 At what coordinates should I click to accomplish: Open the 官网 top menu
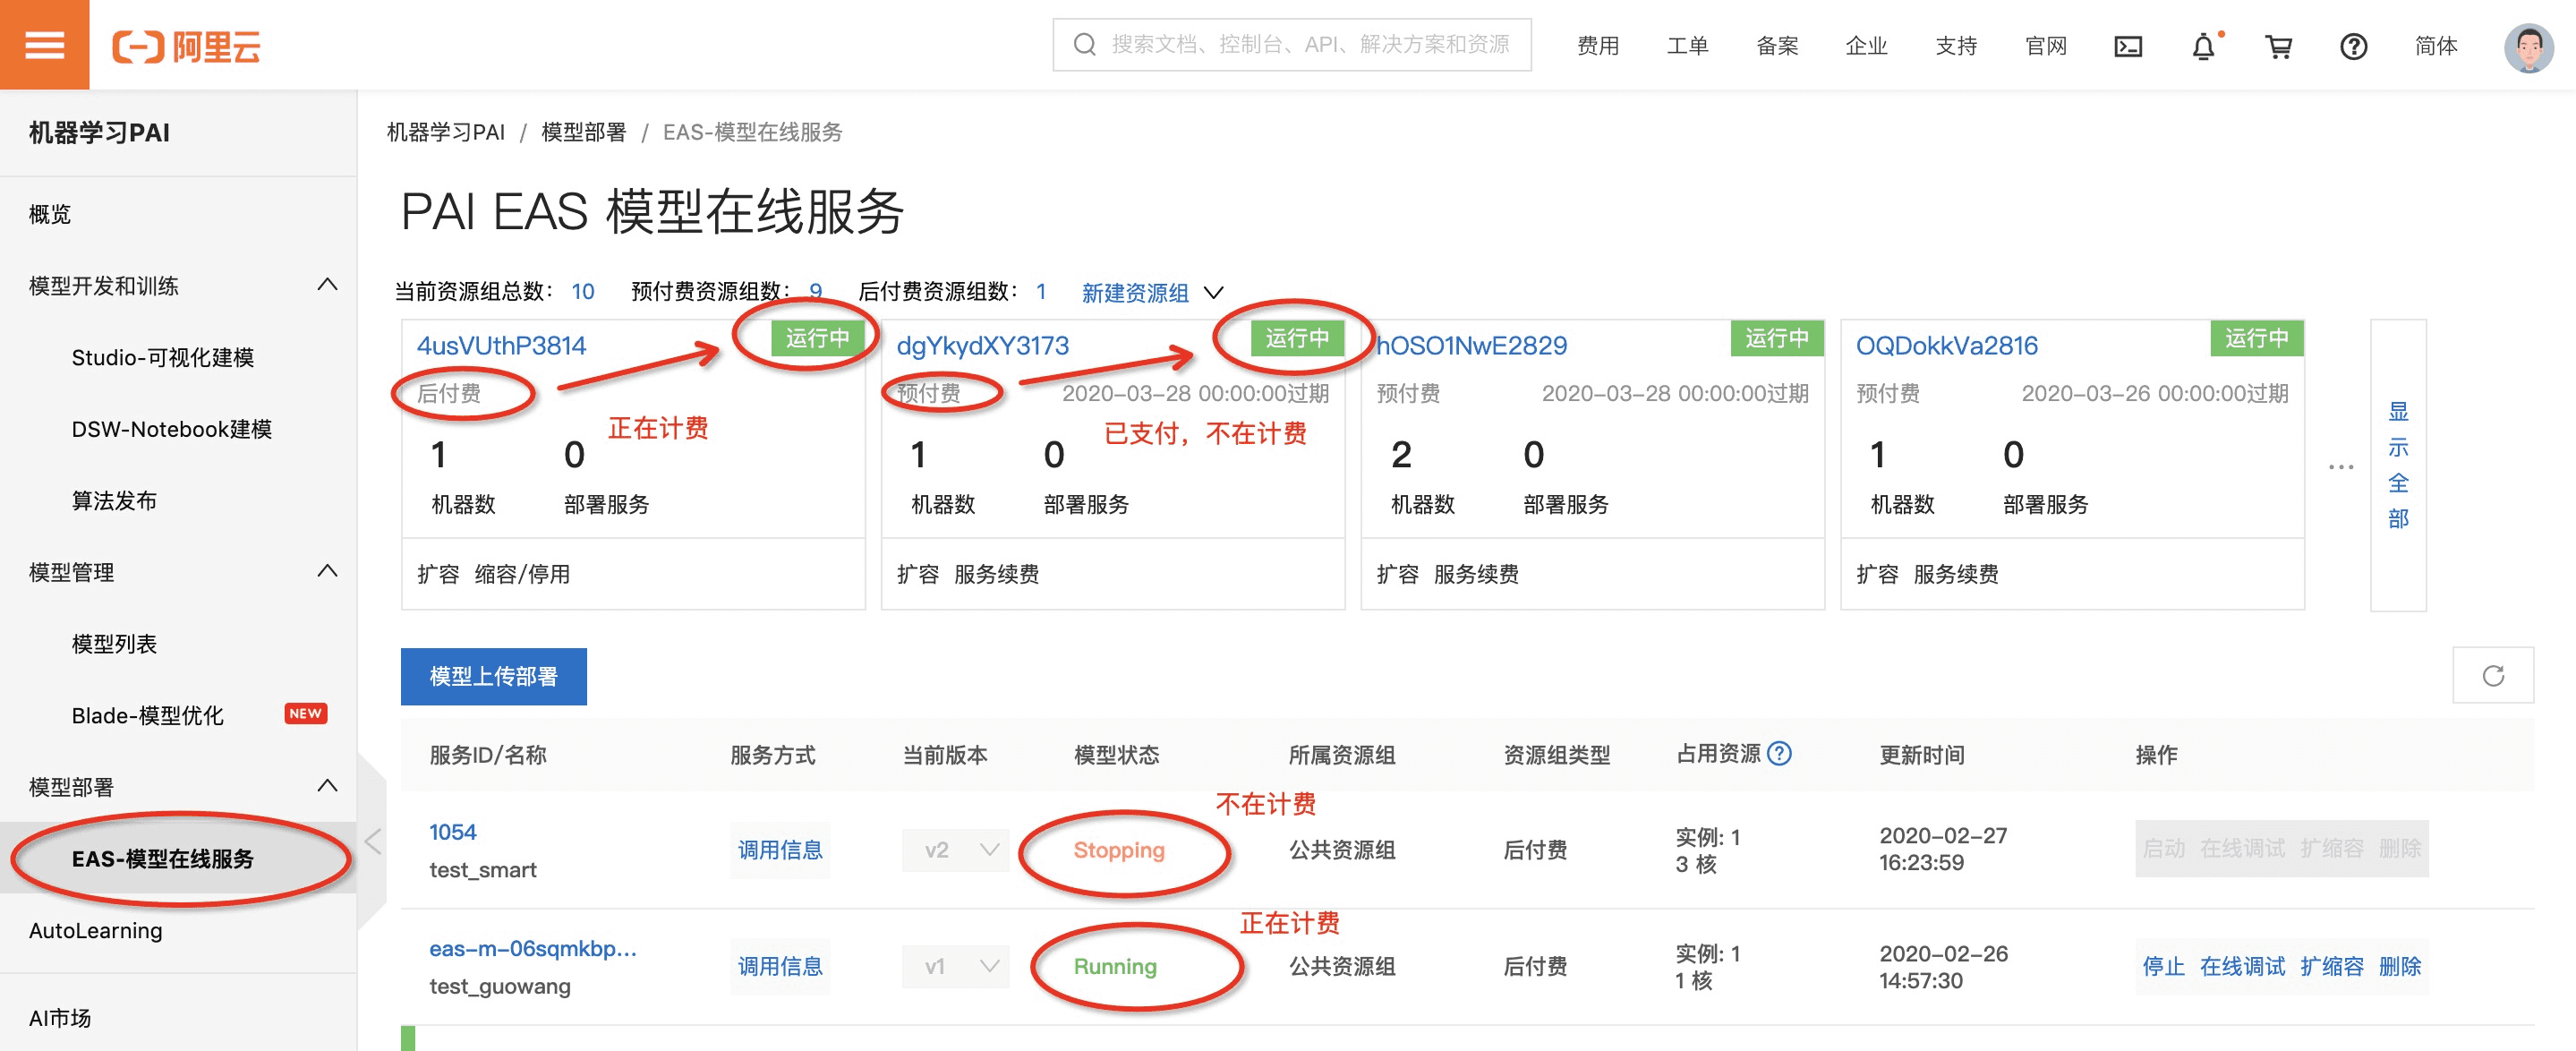click(x=2045, y=46)
